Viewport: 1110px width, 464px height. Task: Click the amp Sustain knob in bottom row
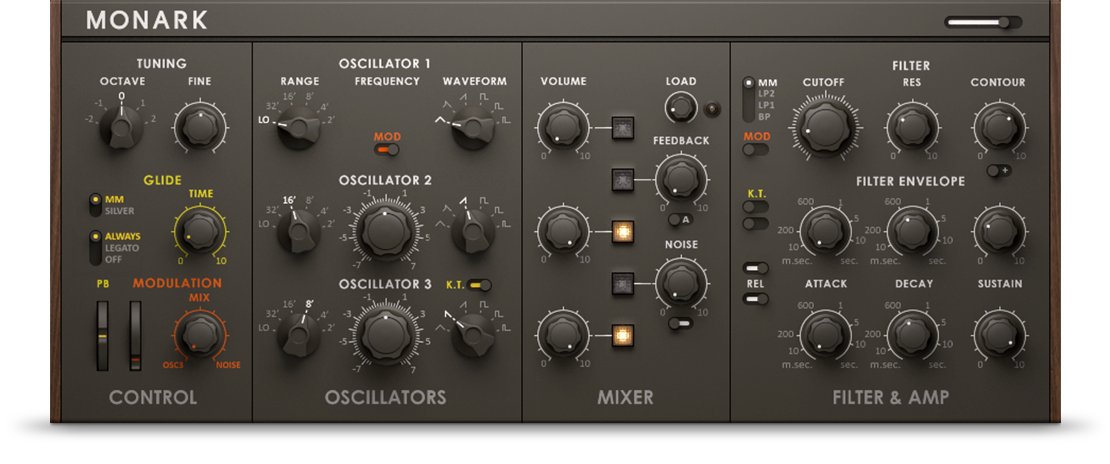pyautogui.click(x=999, y=336)
